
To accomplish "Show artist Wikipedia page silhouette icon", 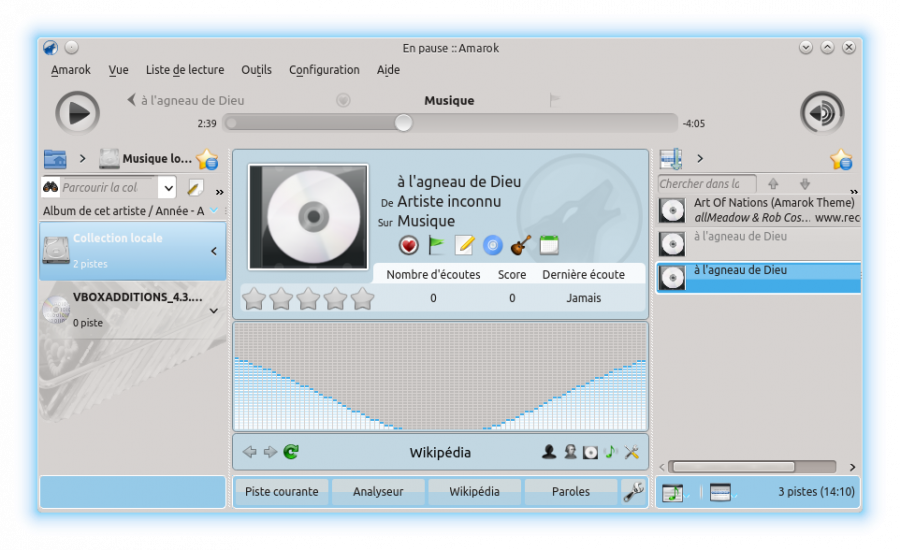I will click(x=549, y=452).
